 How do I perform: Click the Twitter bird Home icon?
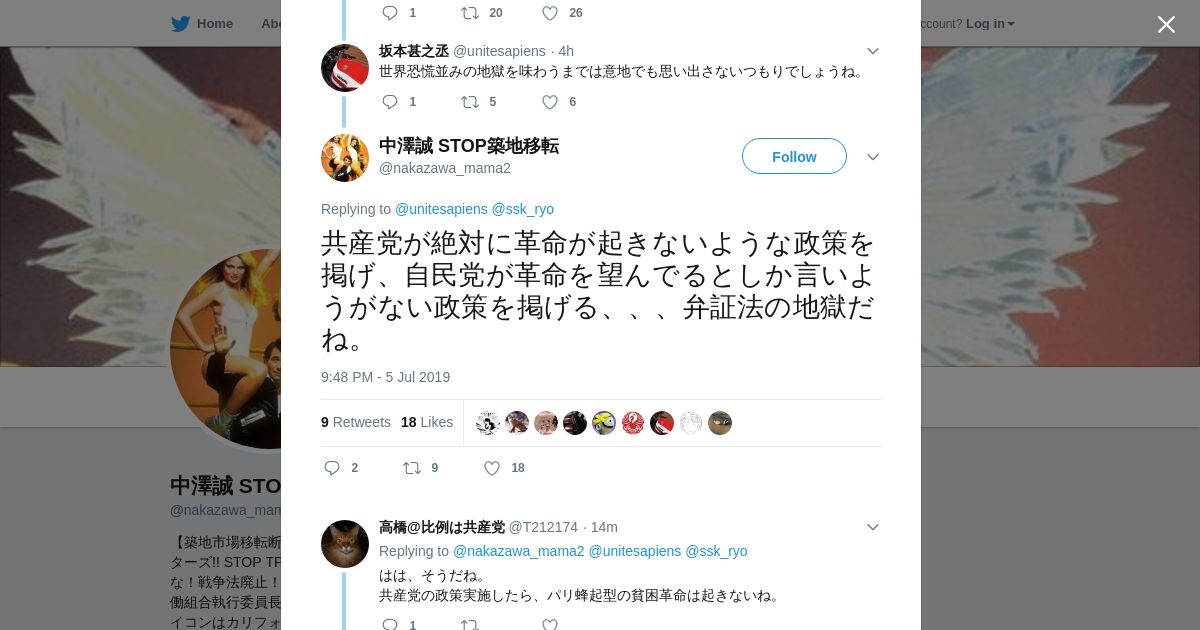[180, 24]
